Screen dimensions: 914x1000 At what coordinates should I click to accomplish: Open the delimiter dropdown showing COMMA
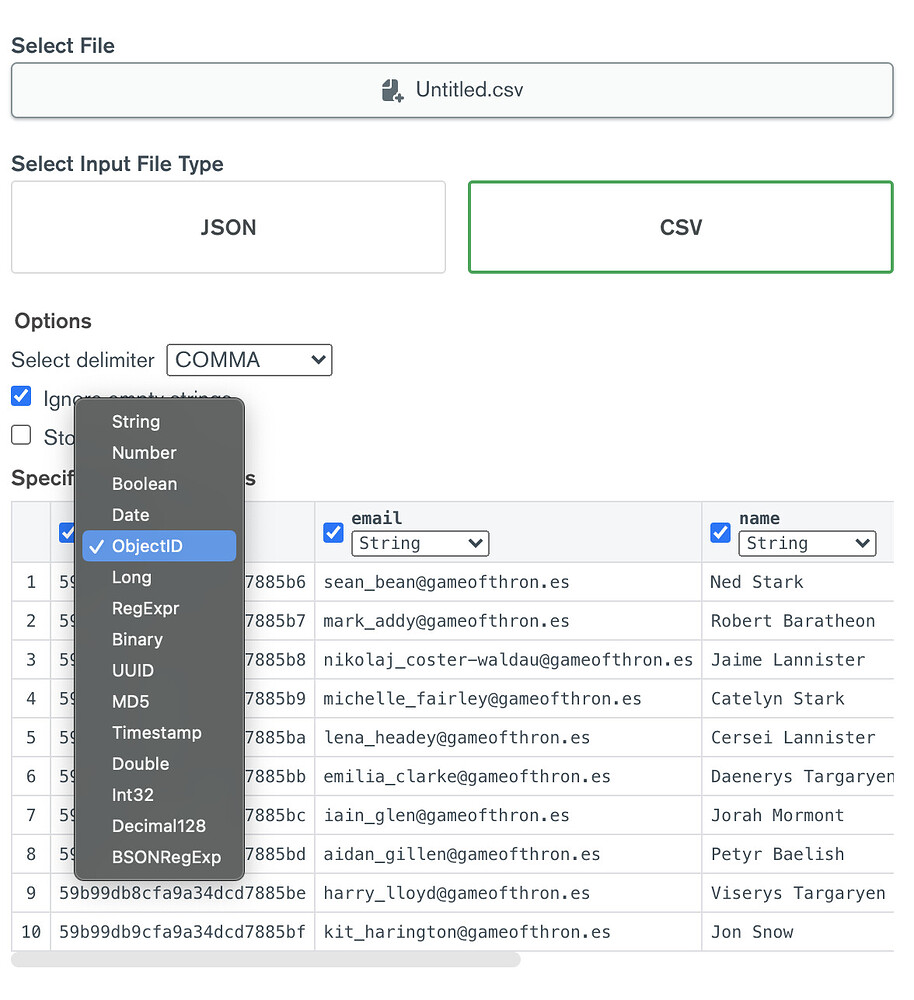(248, 360)
